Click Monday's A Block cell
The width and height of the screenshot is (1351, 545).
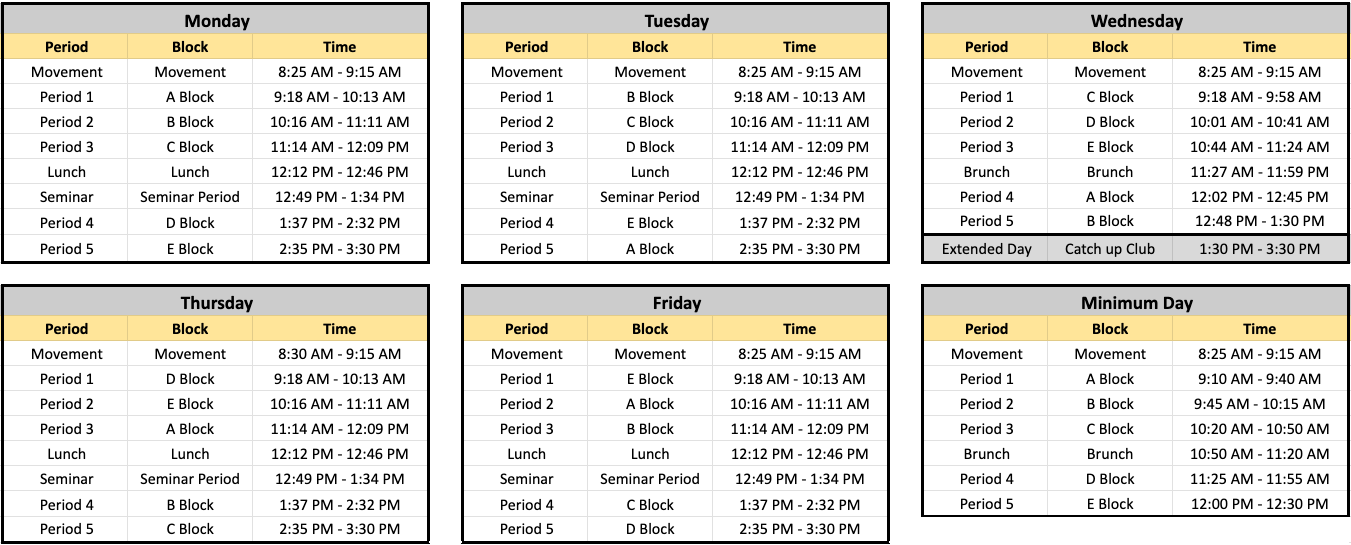(190, 97)
